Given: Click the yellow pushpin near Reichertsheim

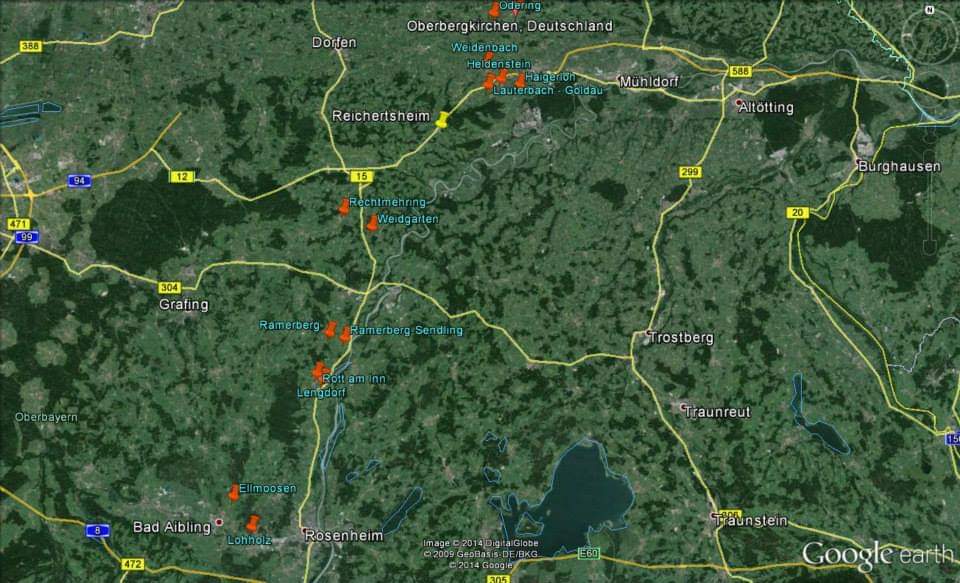Looking at the screenshot, I should [442, 120].
